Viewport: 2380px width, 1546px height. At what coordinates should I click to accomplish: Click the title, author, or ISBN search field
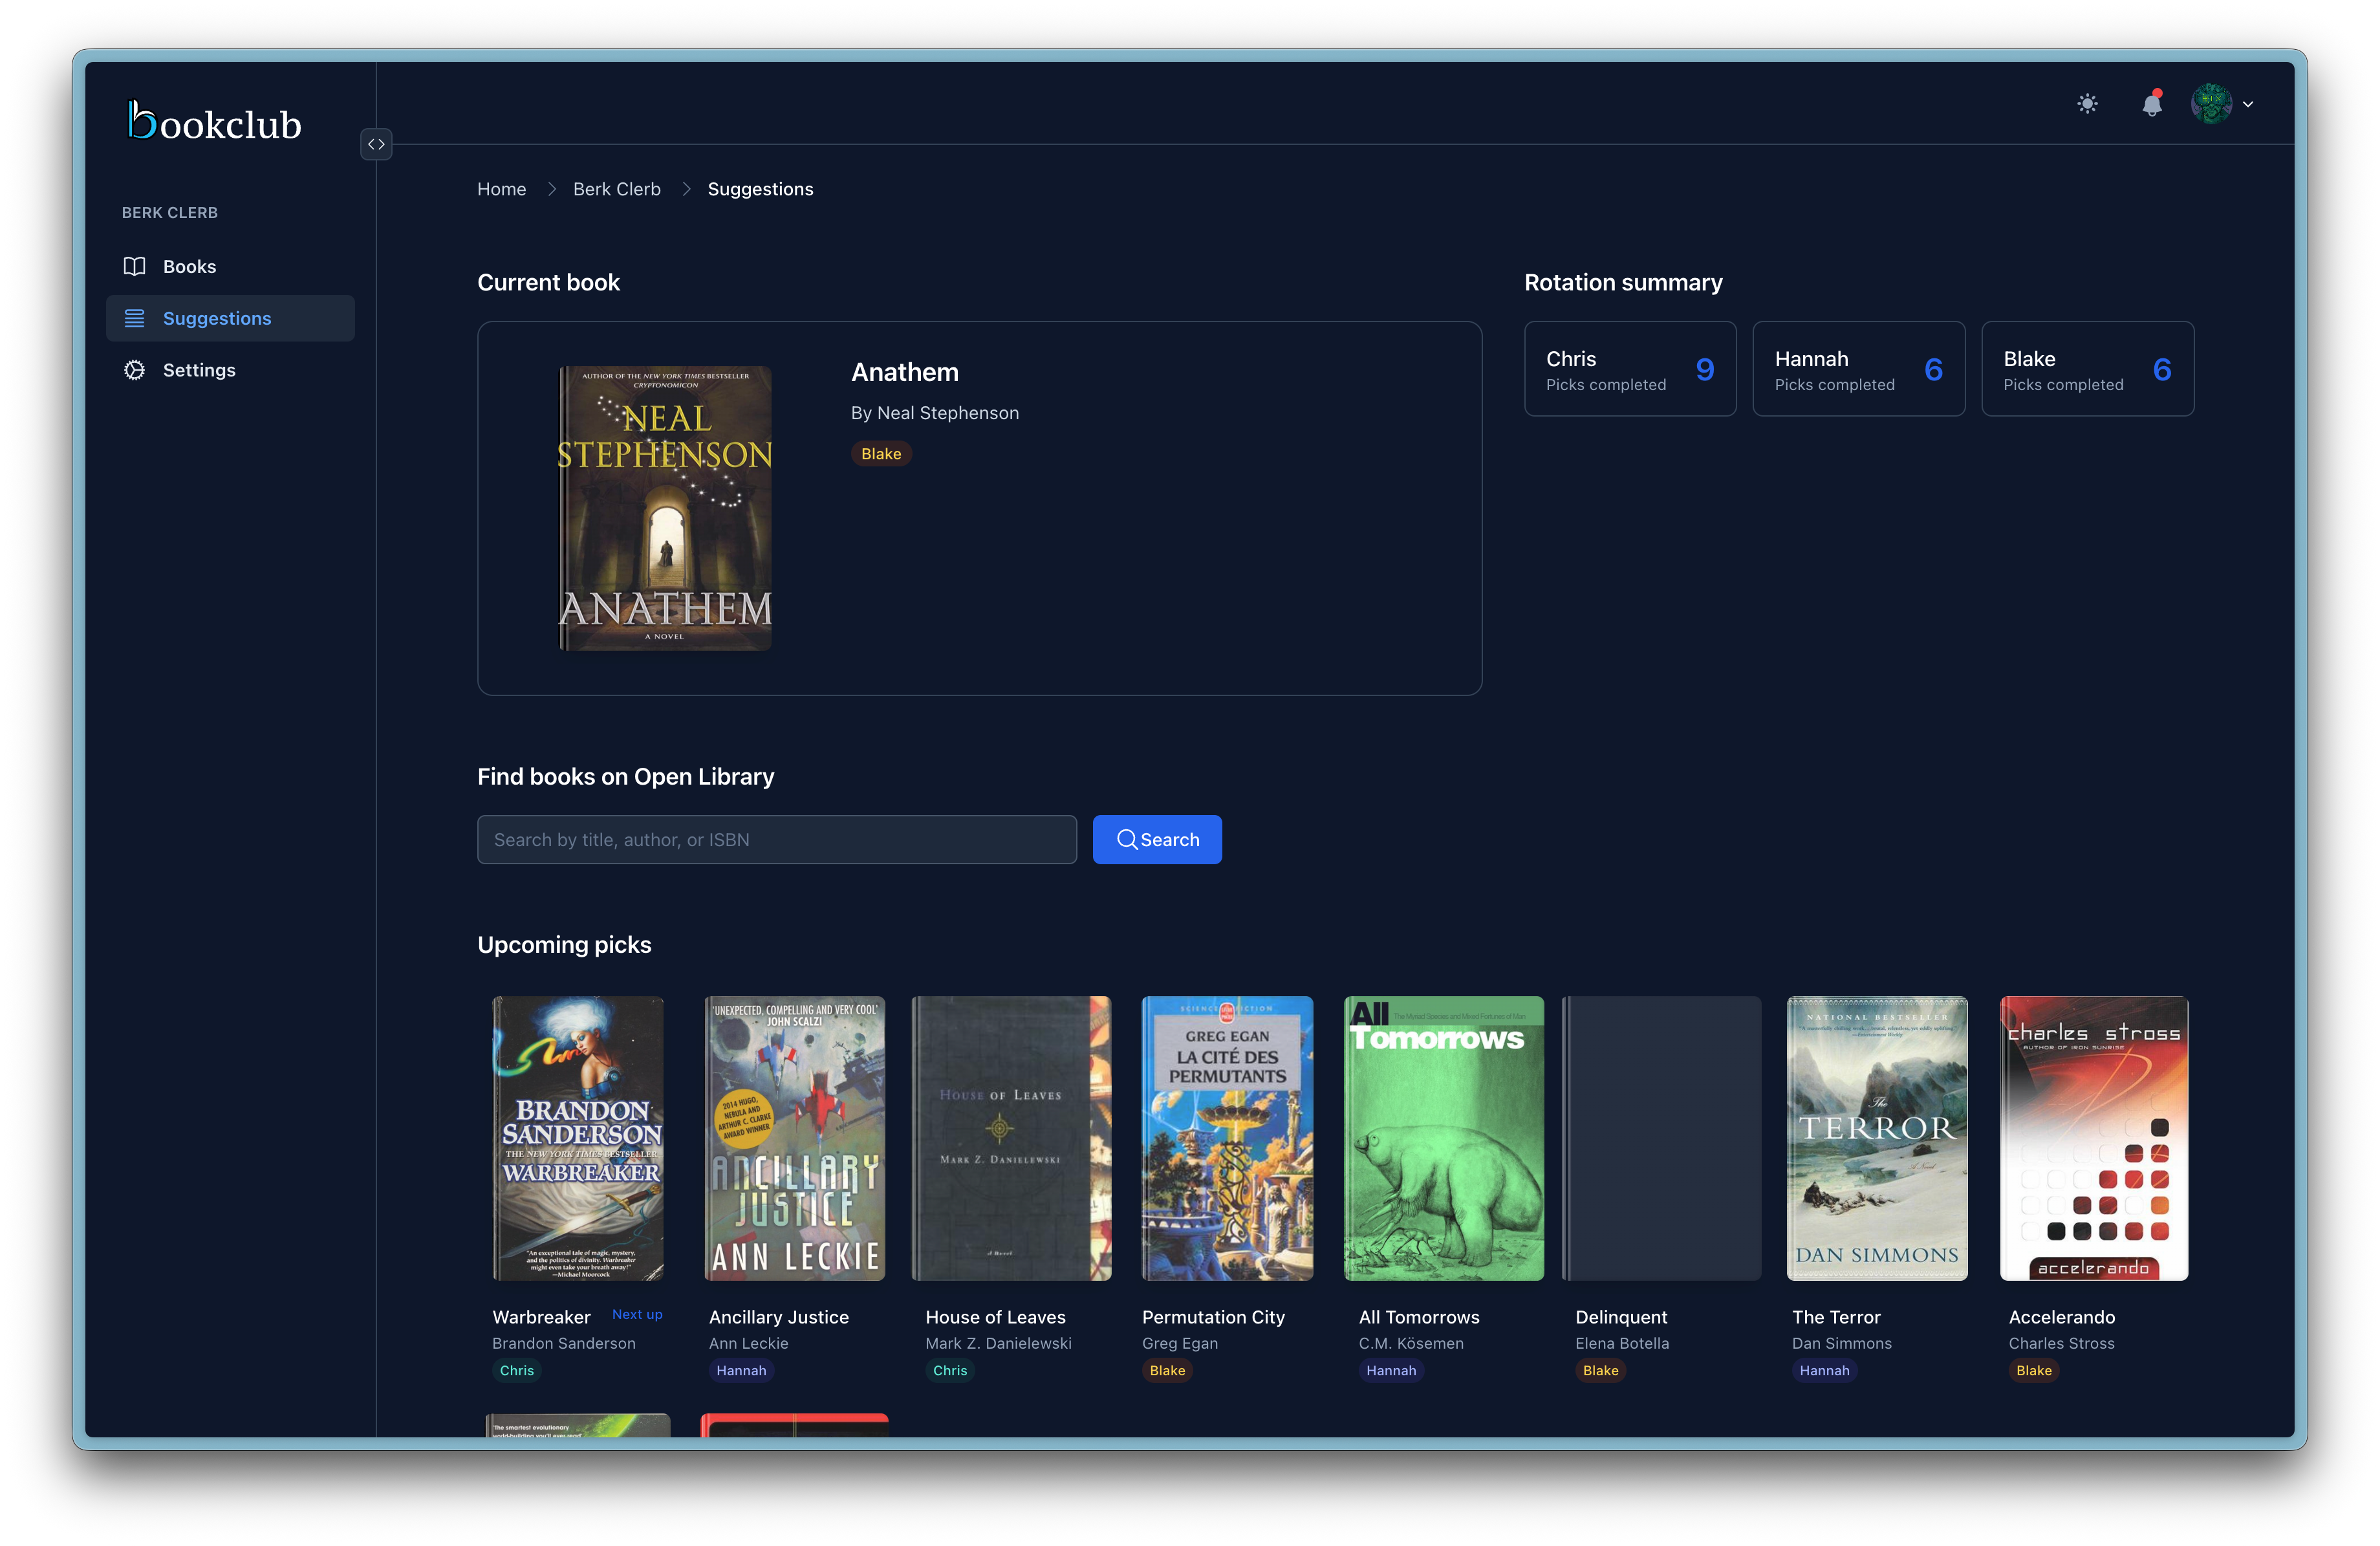click(777, 840)
